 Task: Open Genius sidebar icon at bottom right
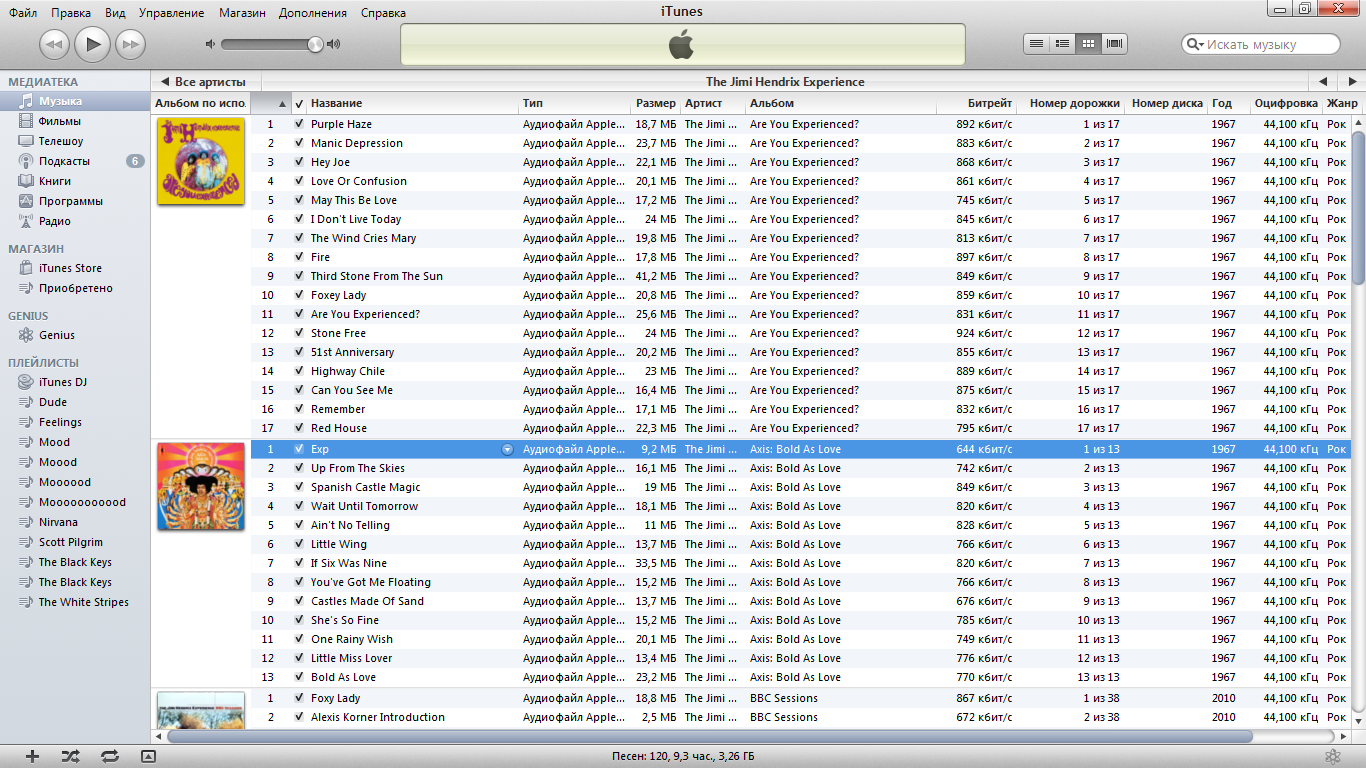click(x=1333, y=756)
